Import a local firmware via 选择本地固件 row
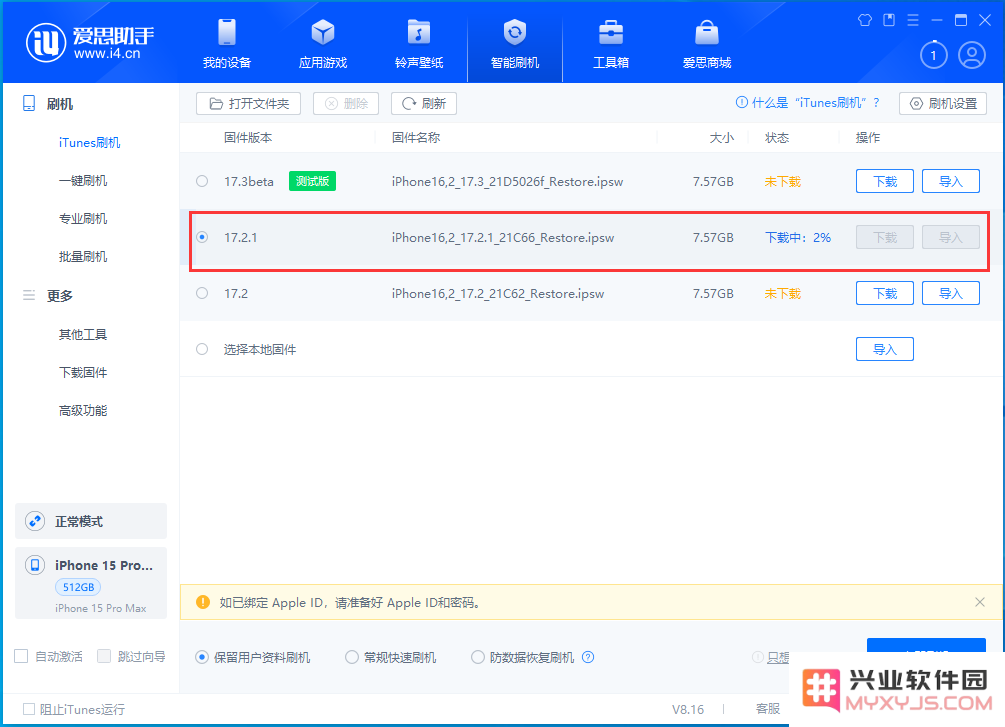Screen dimensions: 1005x727 885,349
